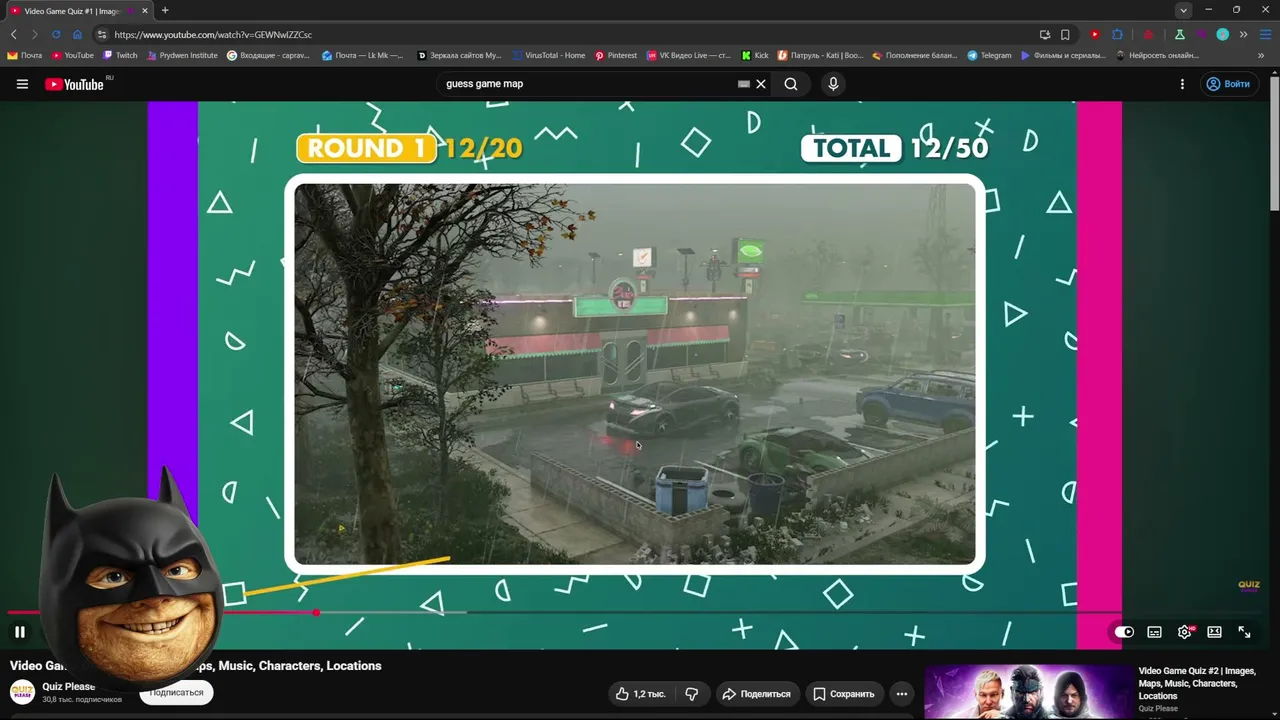The width and height of the screenshot is (1280, 720).
Task: Open the on-screen keyboard icon in search box
Action: [744, 84]
